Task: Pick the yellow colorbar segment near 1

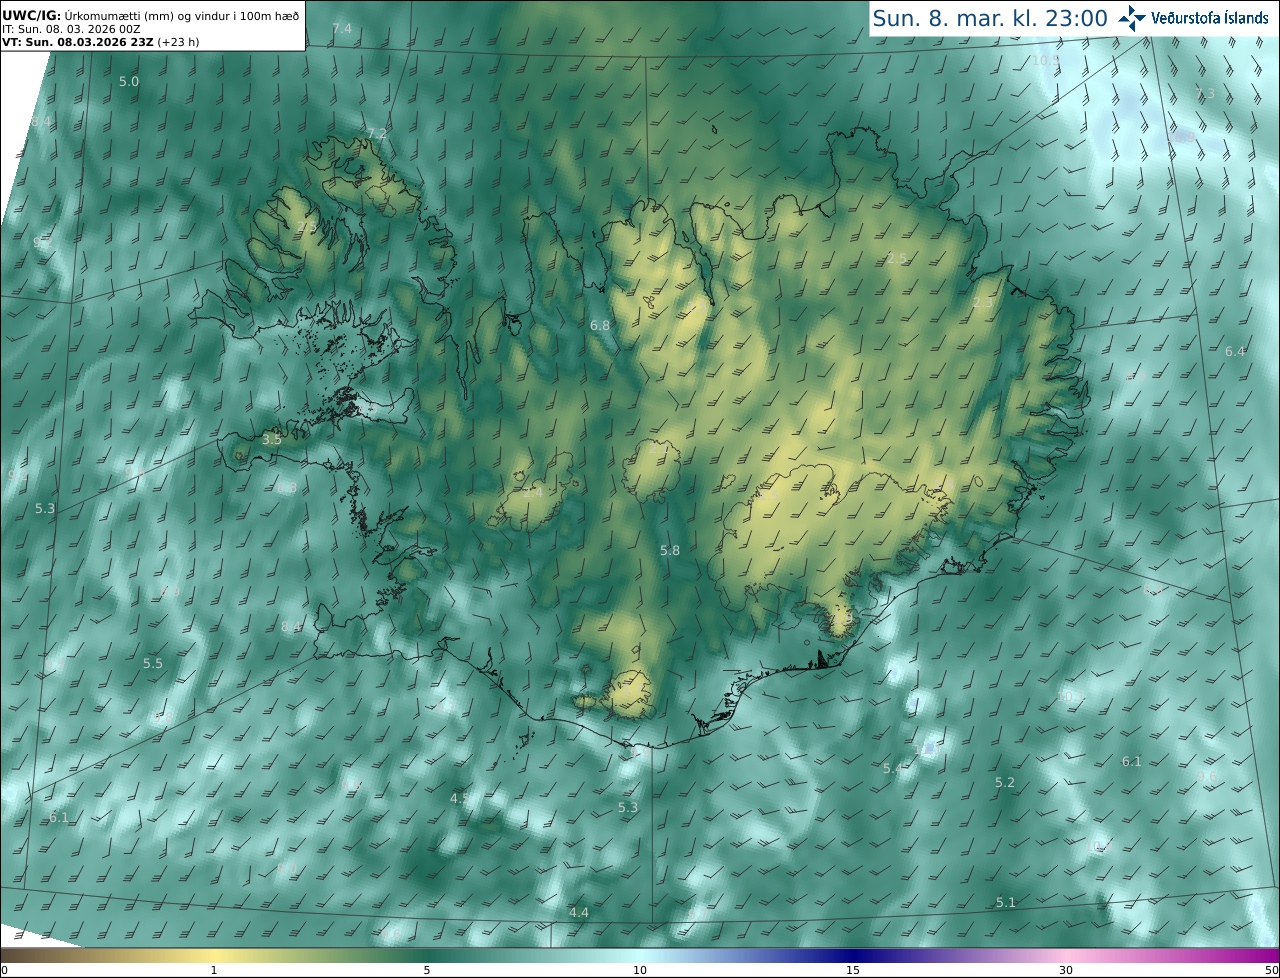Action: pyautogui.click(x=214, y=955)
